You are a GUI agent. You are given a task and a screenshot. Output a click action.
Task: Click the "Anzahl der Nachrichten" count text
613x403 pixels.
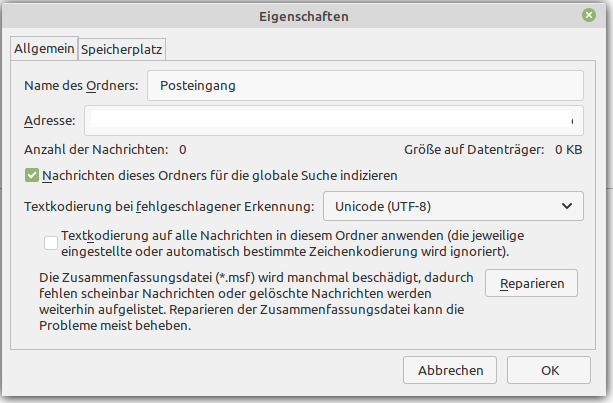point(105,149)
